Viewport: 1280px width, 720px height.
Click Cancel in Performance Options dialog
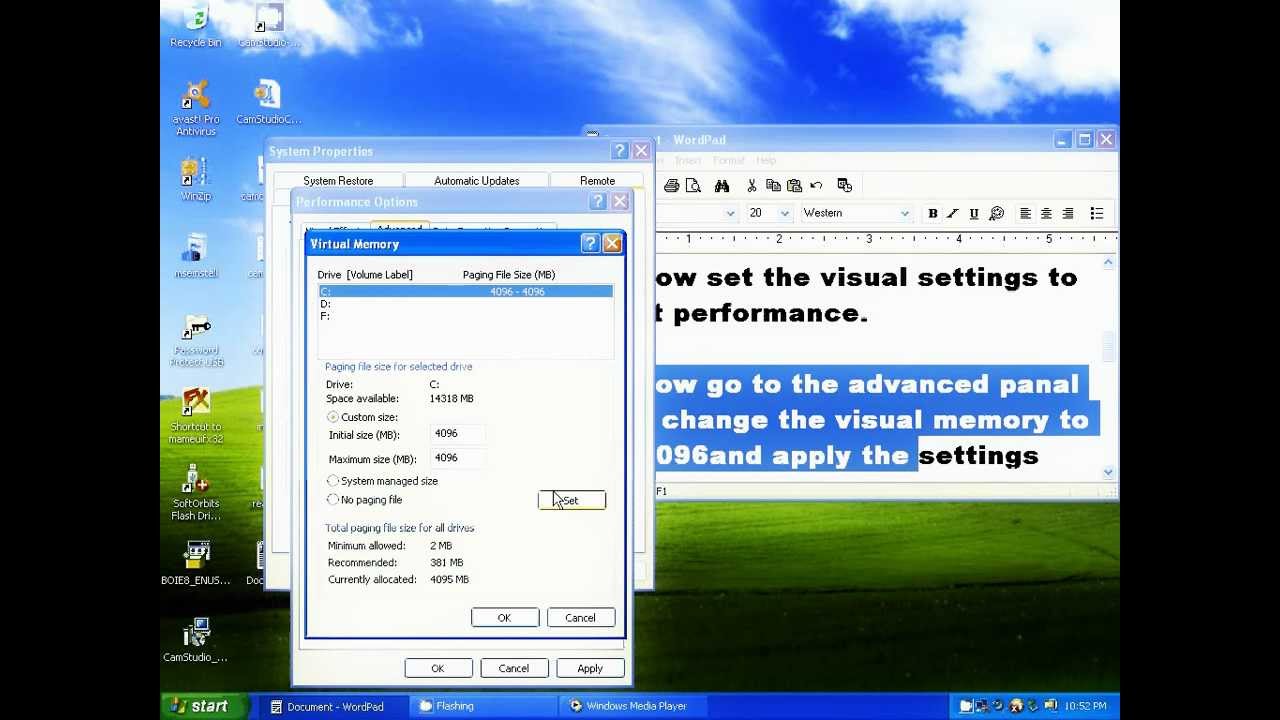point(514,669)
